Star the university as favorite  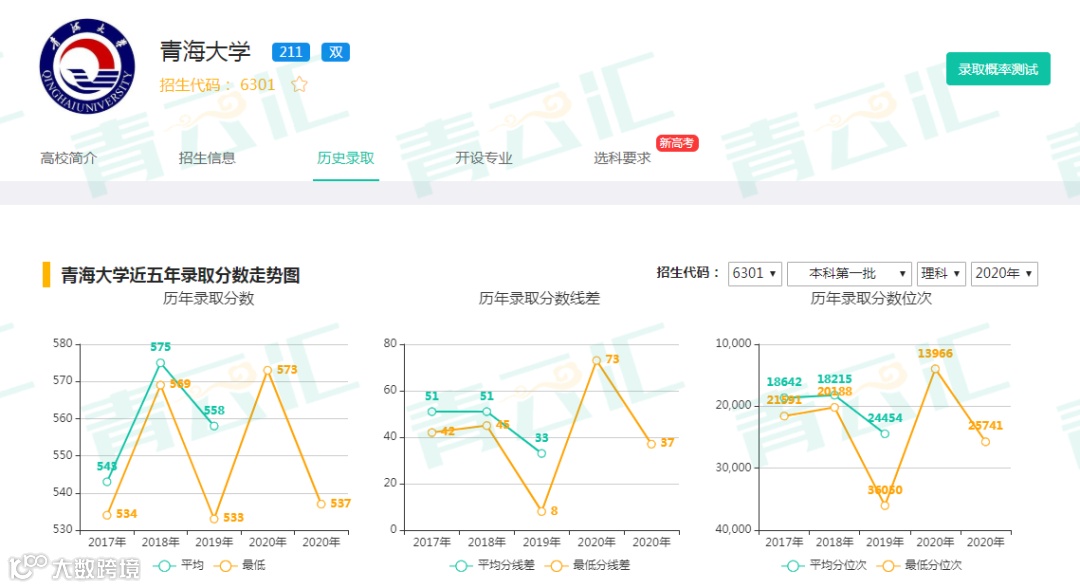(299, 85)
